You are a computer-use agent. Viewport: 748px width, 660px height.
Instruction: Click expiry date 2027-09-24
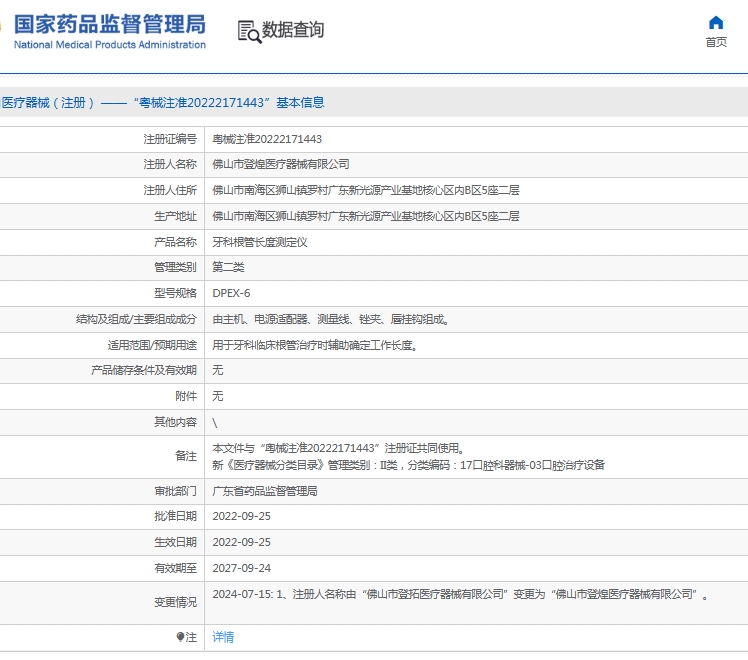(x=241, y=568)
